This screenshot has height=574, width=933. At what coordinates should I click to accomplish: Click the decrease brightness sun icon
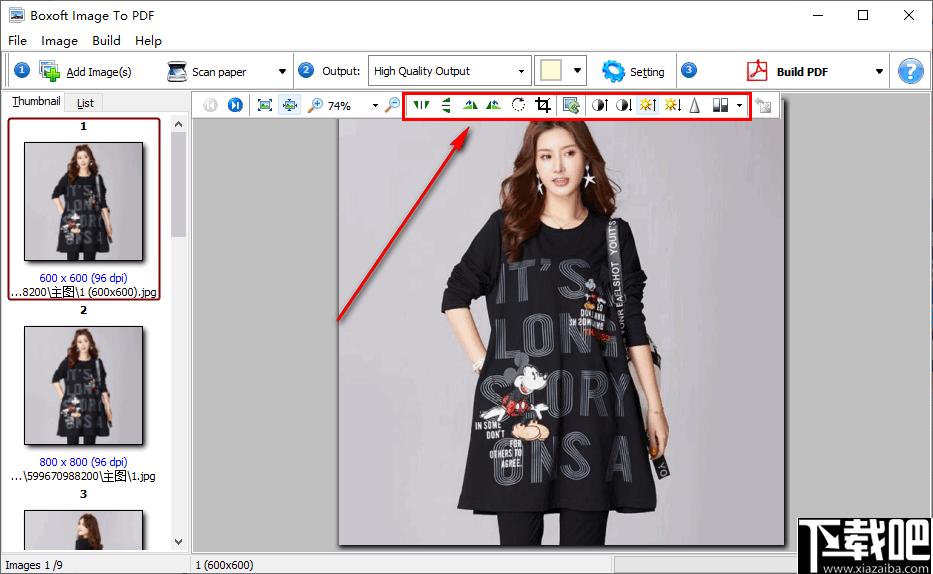(672, 105)
